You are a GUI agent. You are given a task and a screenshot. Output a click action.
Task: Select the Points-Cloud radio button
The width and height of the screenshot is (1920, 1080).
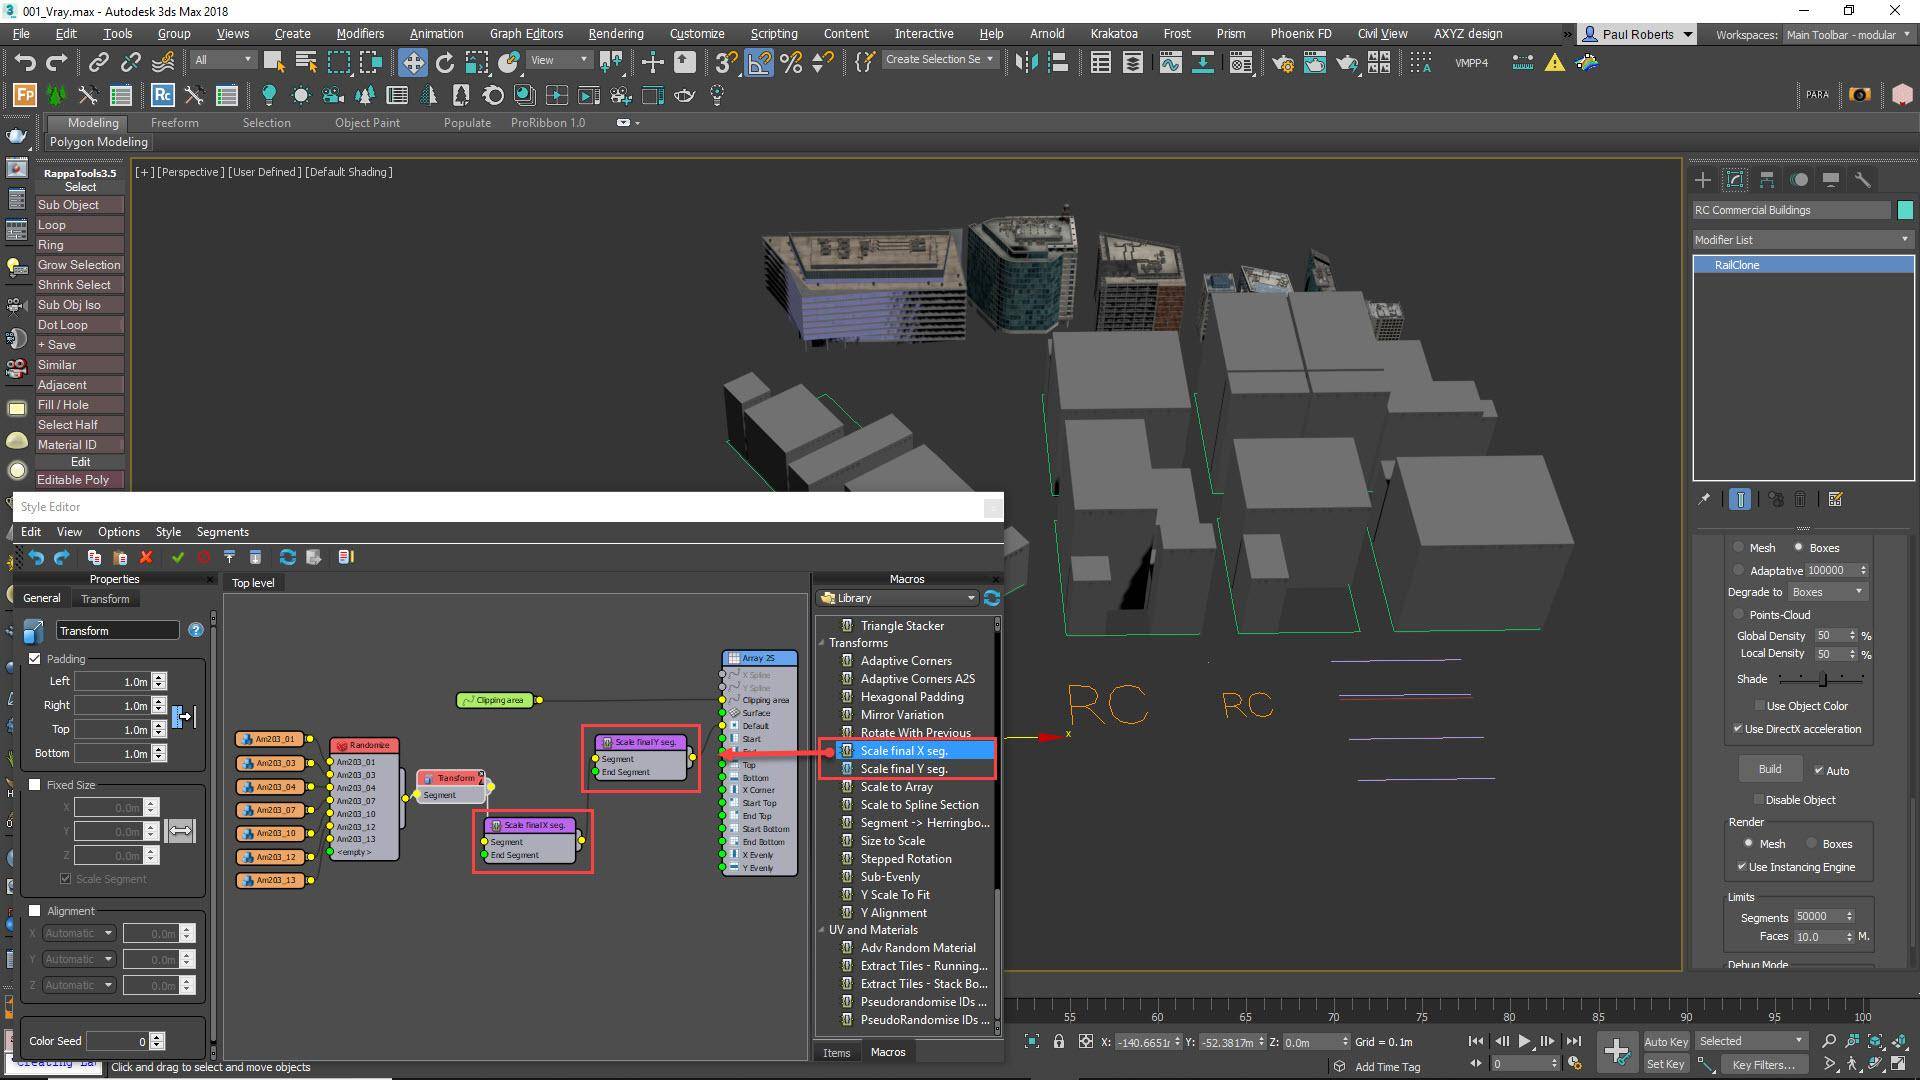[1738, 614]
